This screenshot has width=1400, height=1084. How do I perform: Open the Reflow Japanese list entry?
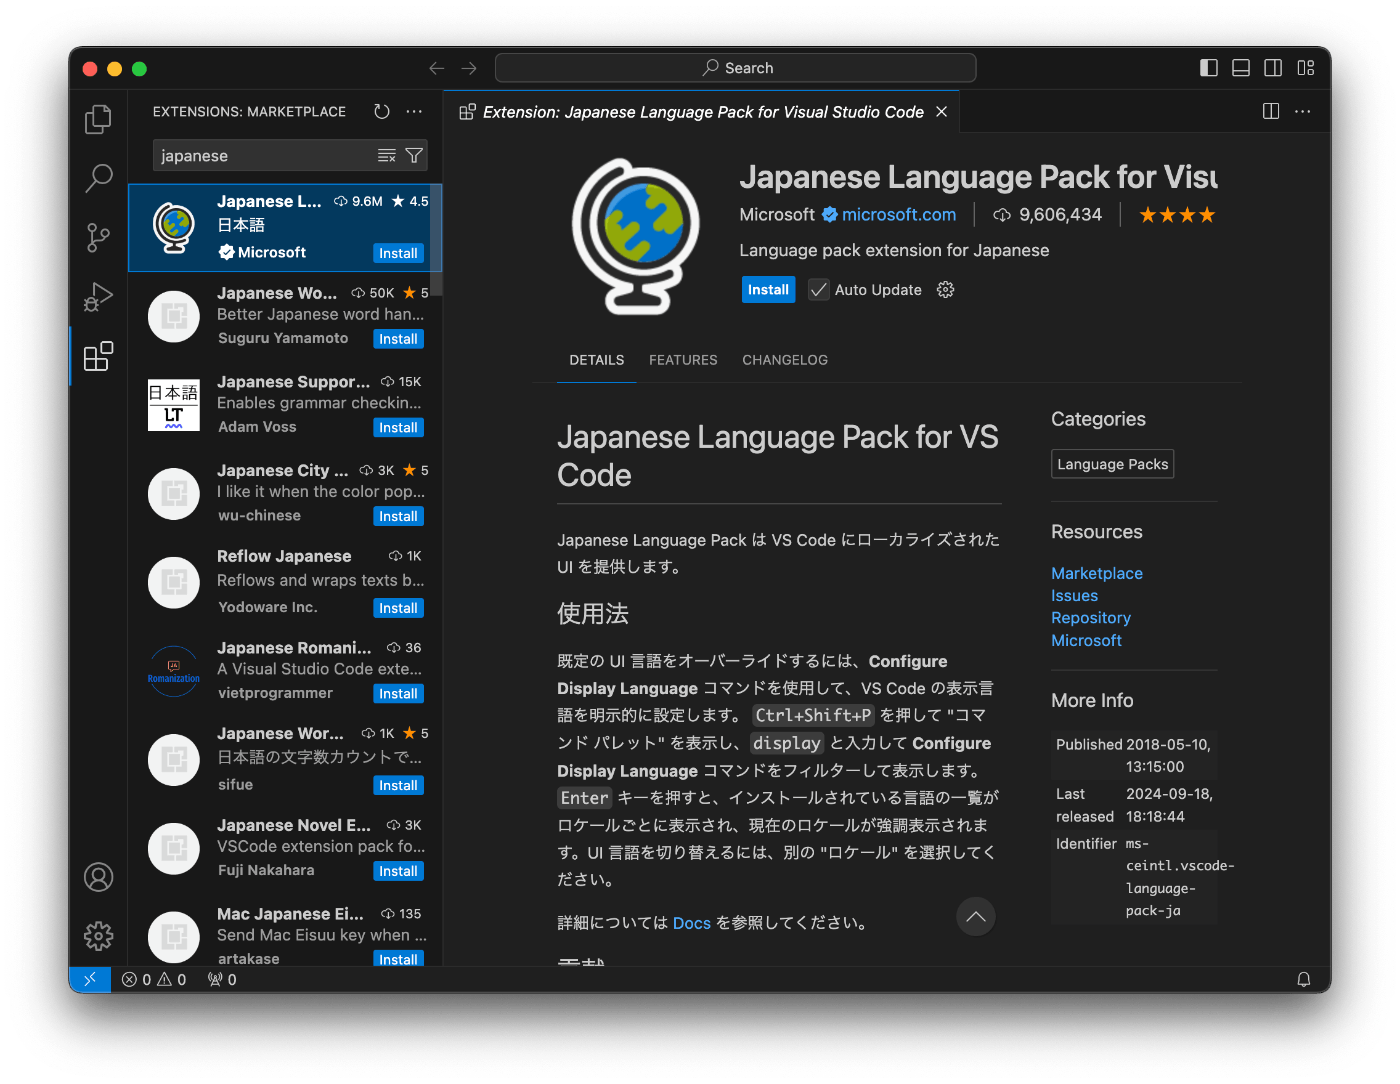[x=285, y=582]
